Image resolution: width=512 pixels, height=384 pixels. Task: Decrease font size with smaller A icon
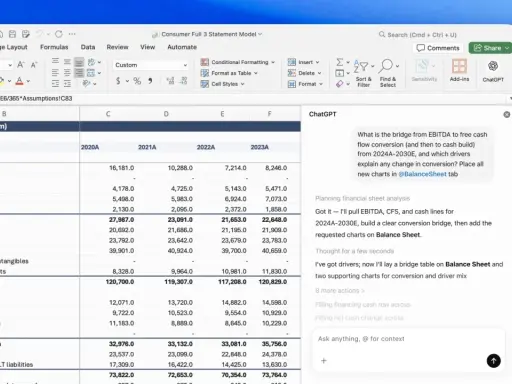[34, 65]
